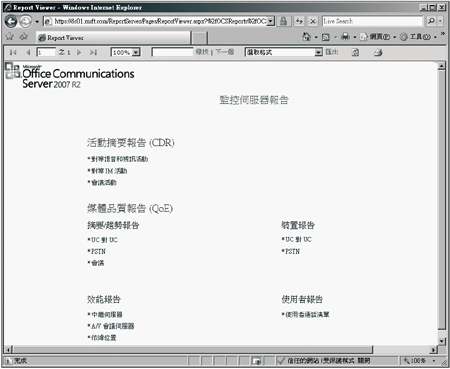Go to next report page

pos(79,52)
